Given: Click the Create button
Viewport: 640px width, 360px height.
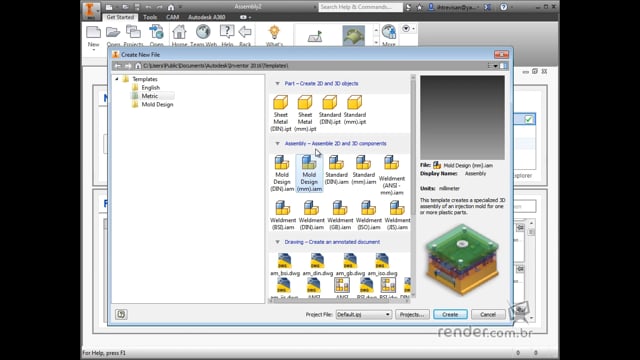Looking at the screenshot, I should pos(450,314).
